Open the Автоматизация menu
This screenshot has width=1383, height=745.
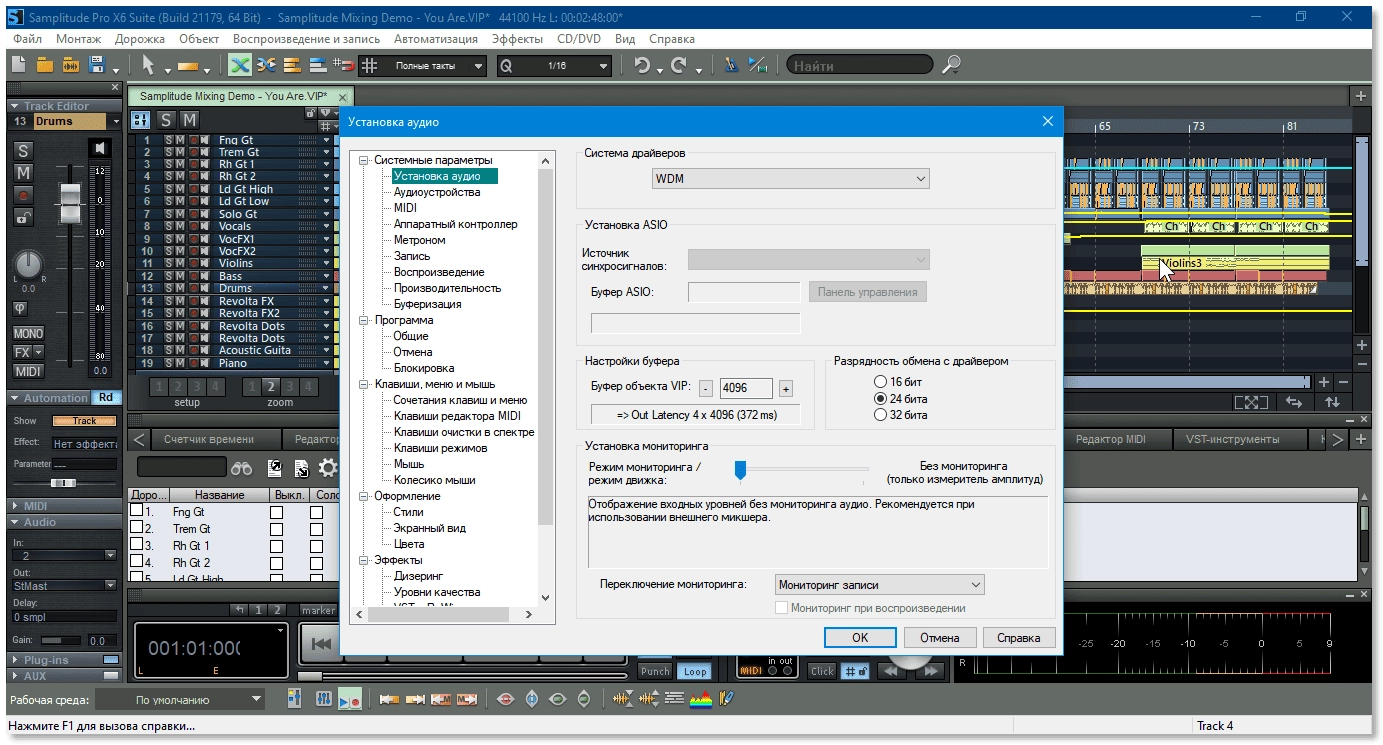(x=435, y=39)
